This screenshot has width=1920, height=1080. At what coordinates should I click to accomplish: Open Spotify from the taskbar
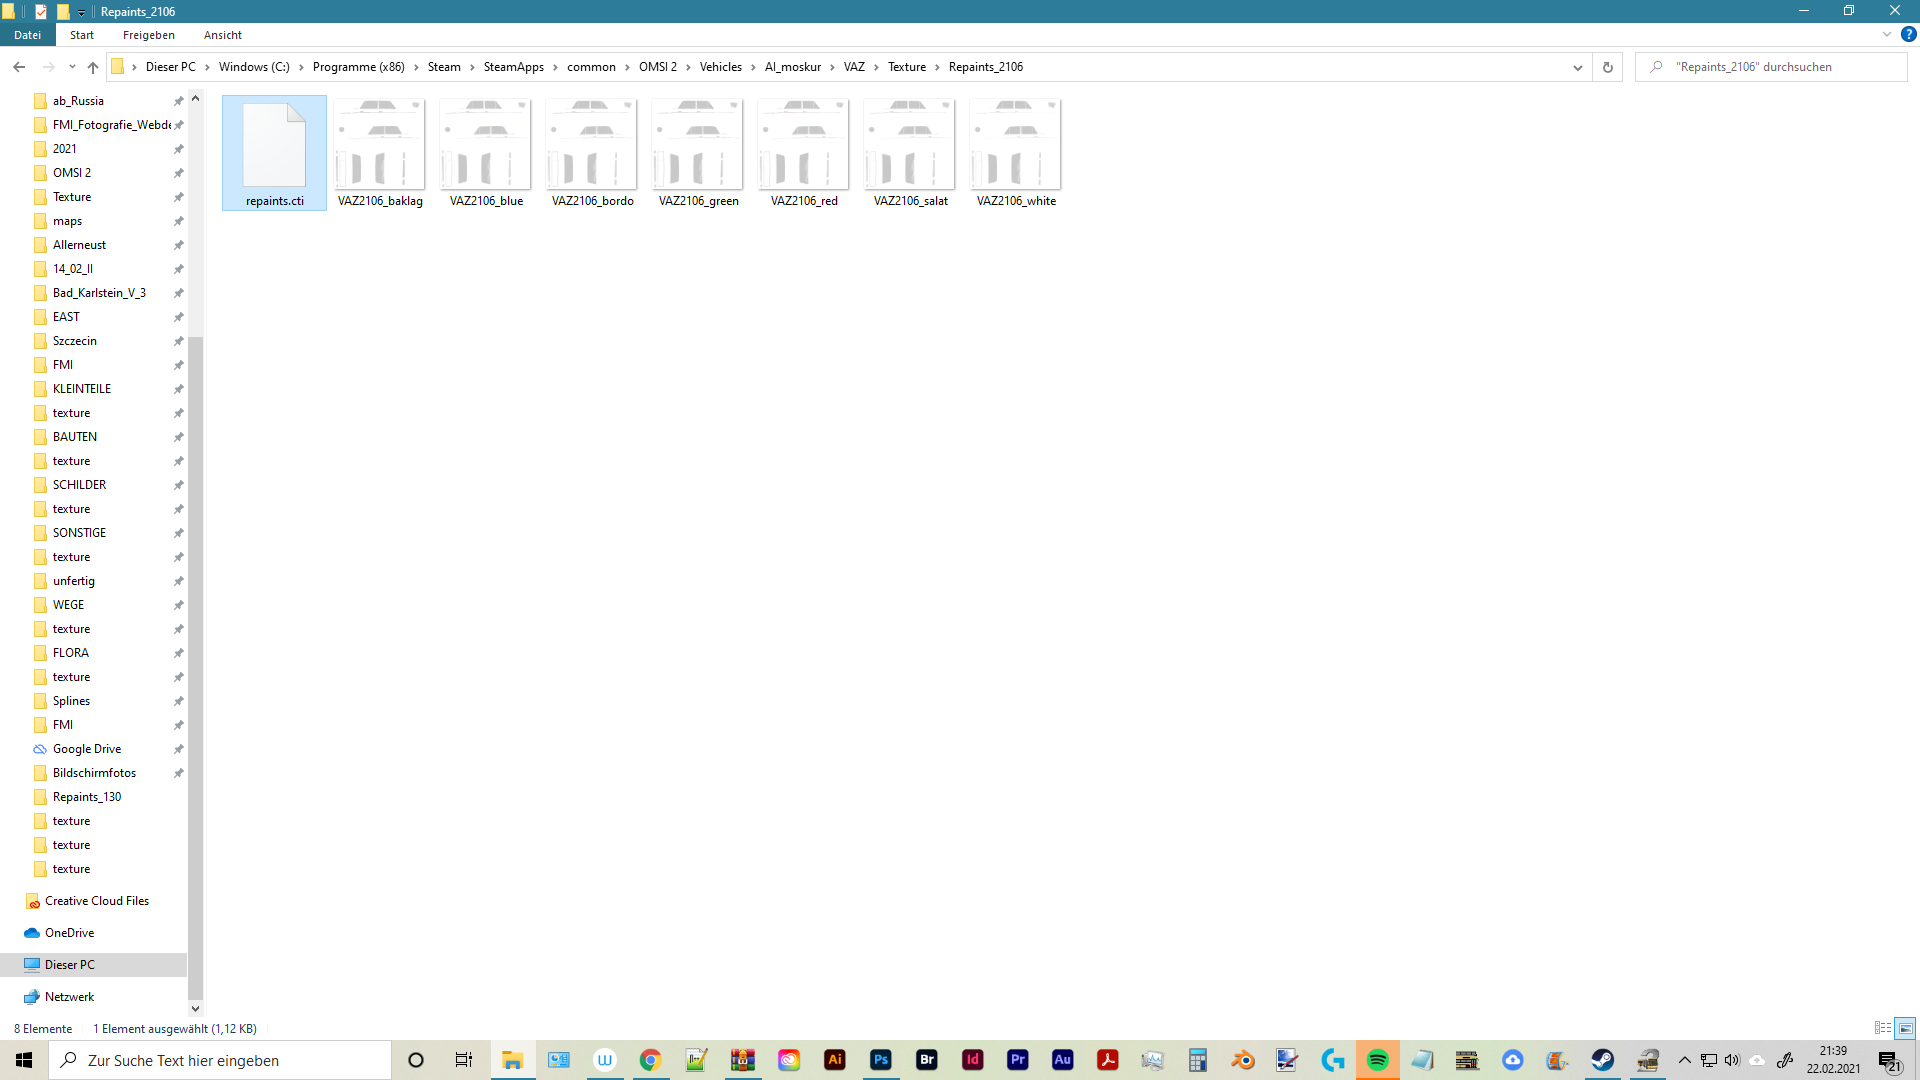(1377, 1060)
